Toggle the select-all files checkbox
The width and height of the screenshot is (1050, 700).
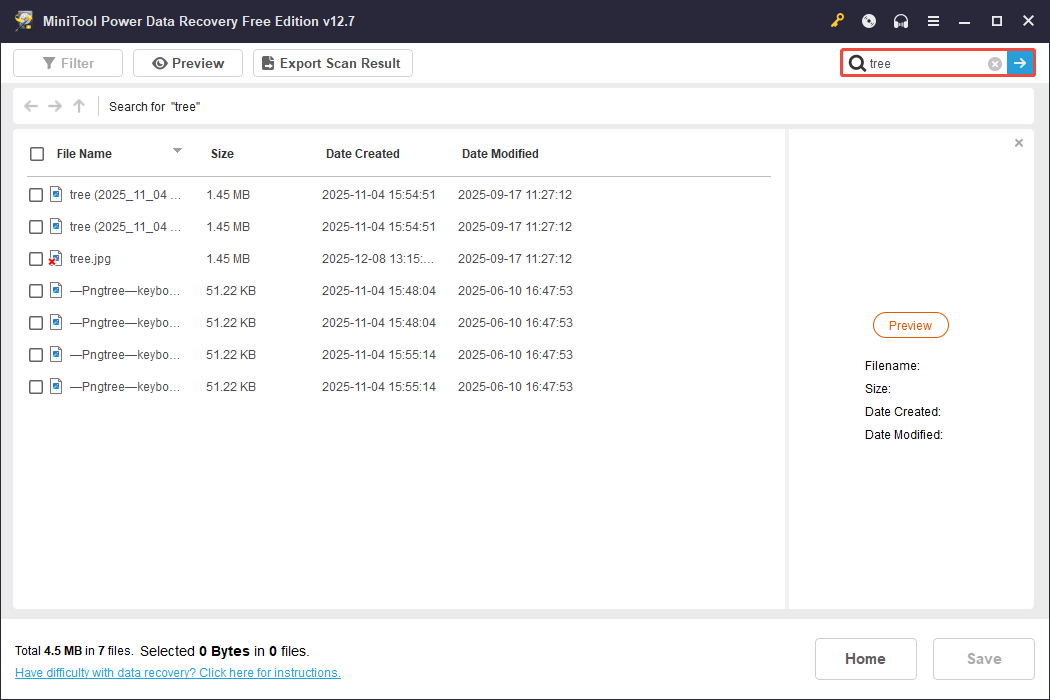click(36, 154)
